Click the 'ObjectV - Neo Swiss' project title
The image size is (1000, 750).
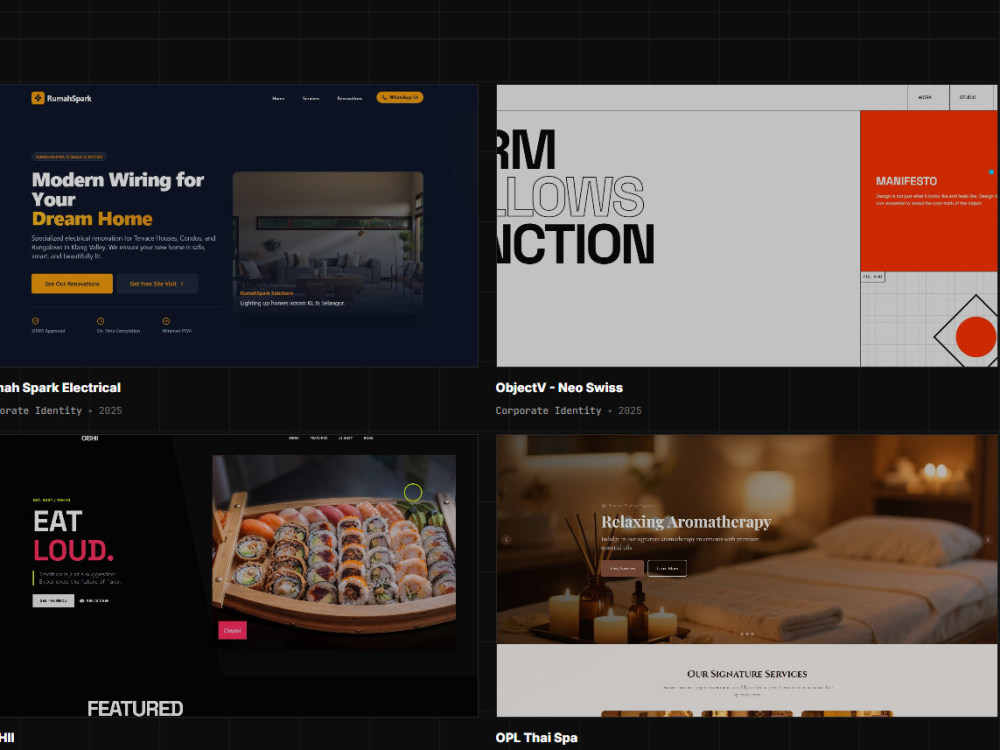(559, 388)
